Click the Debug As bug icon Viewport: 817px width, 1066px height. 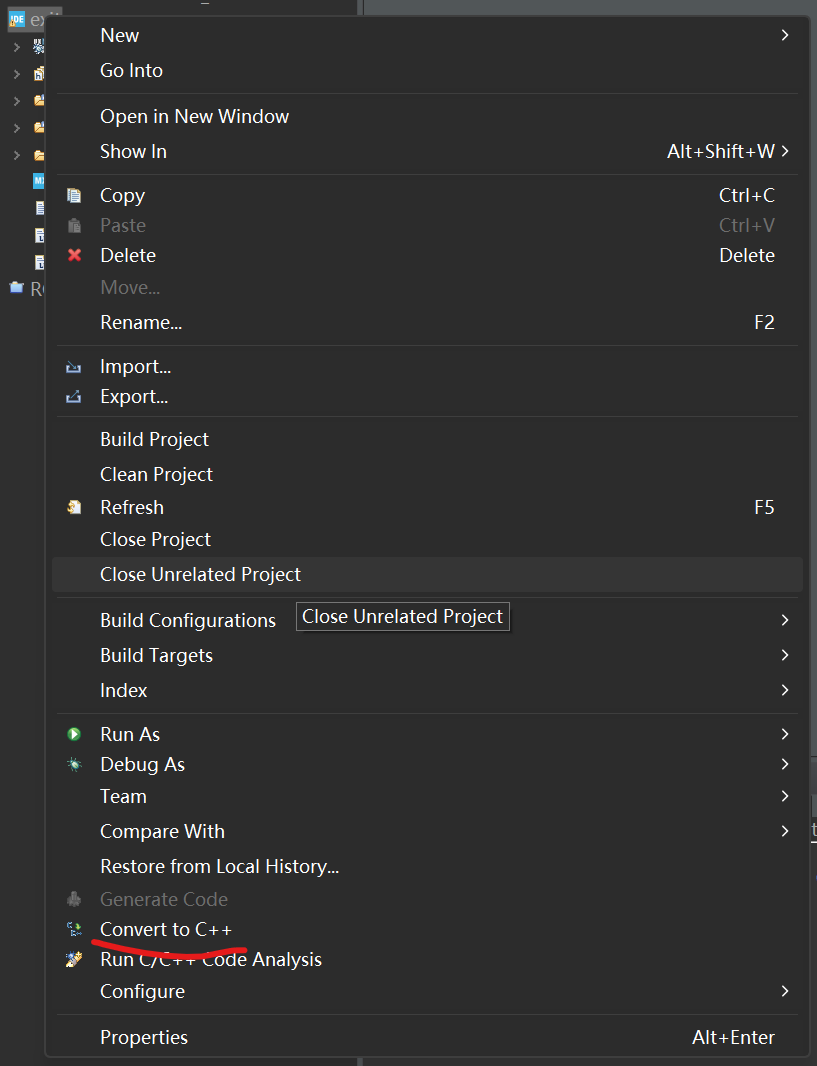(74, 765)
